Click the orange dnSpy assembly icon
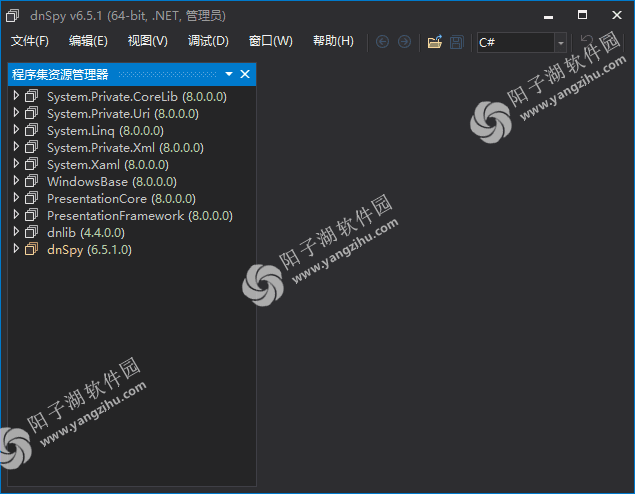 (x=32, y=249)
